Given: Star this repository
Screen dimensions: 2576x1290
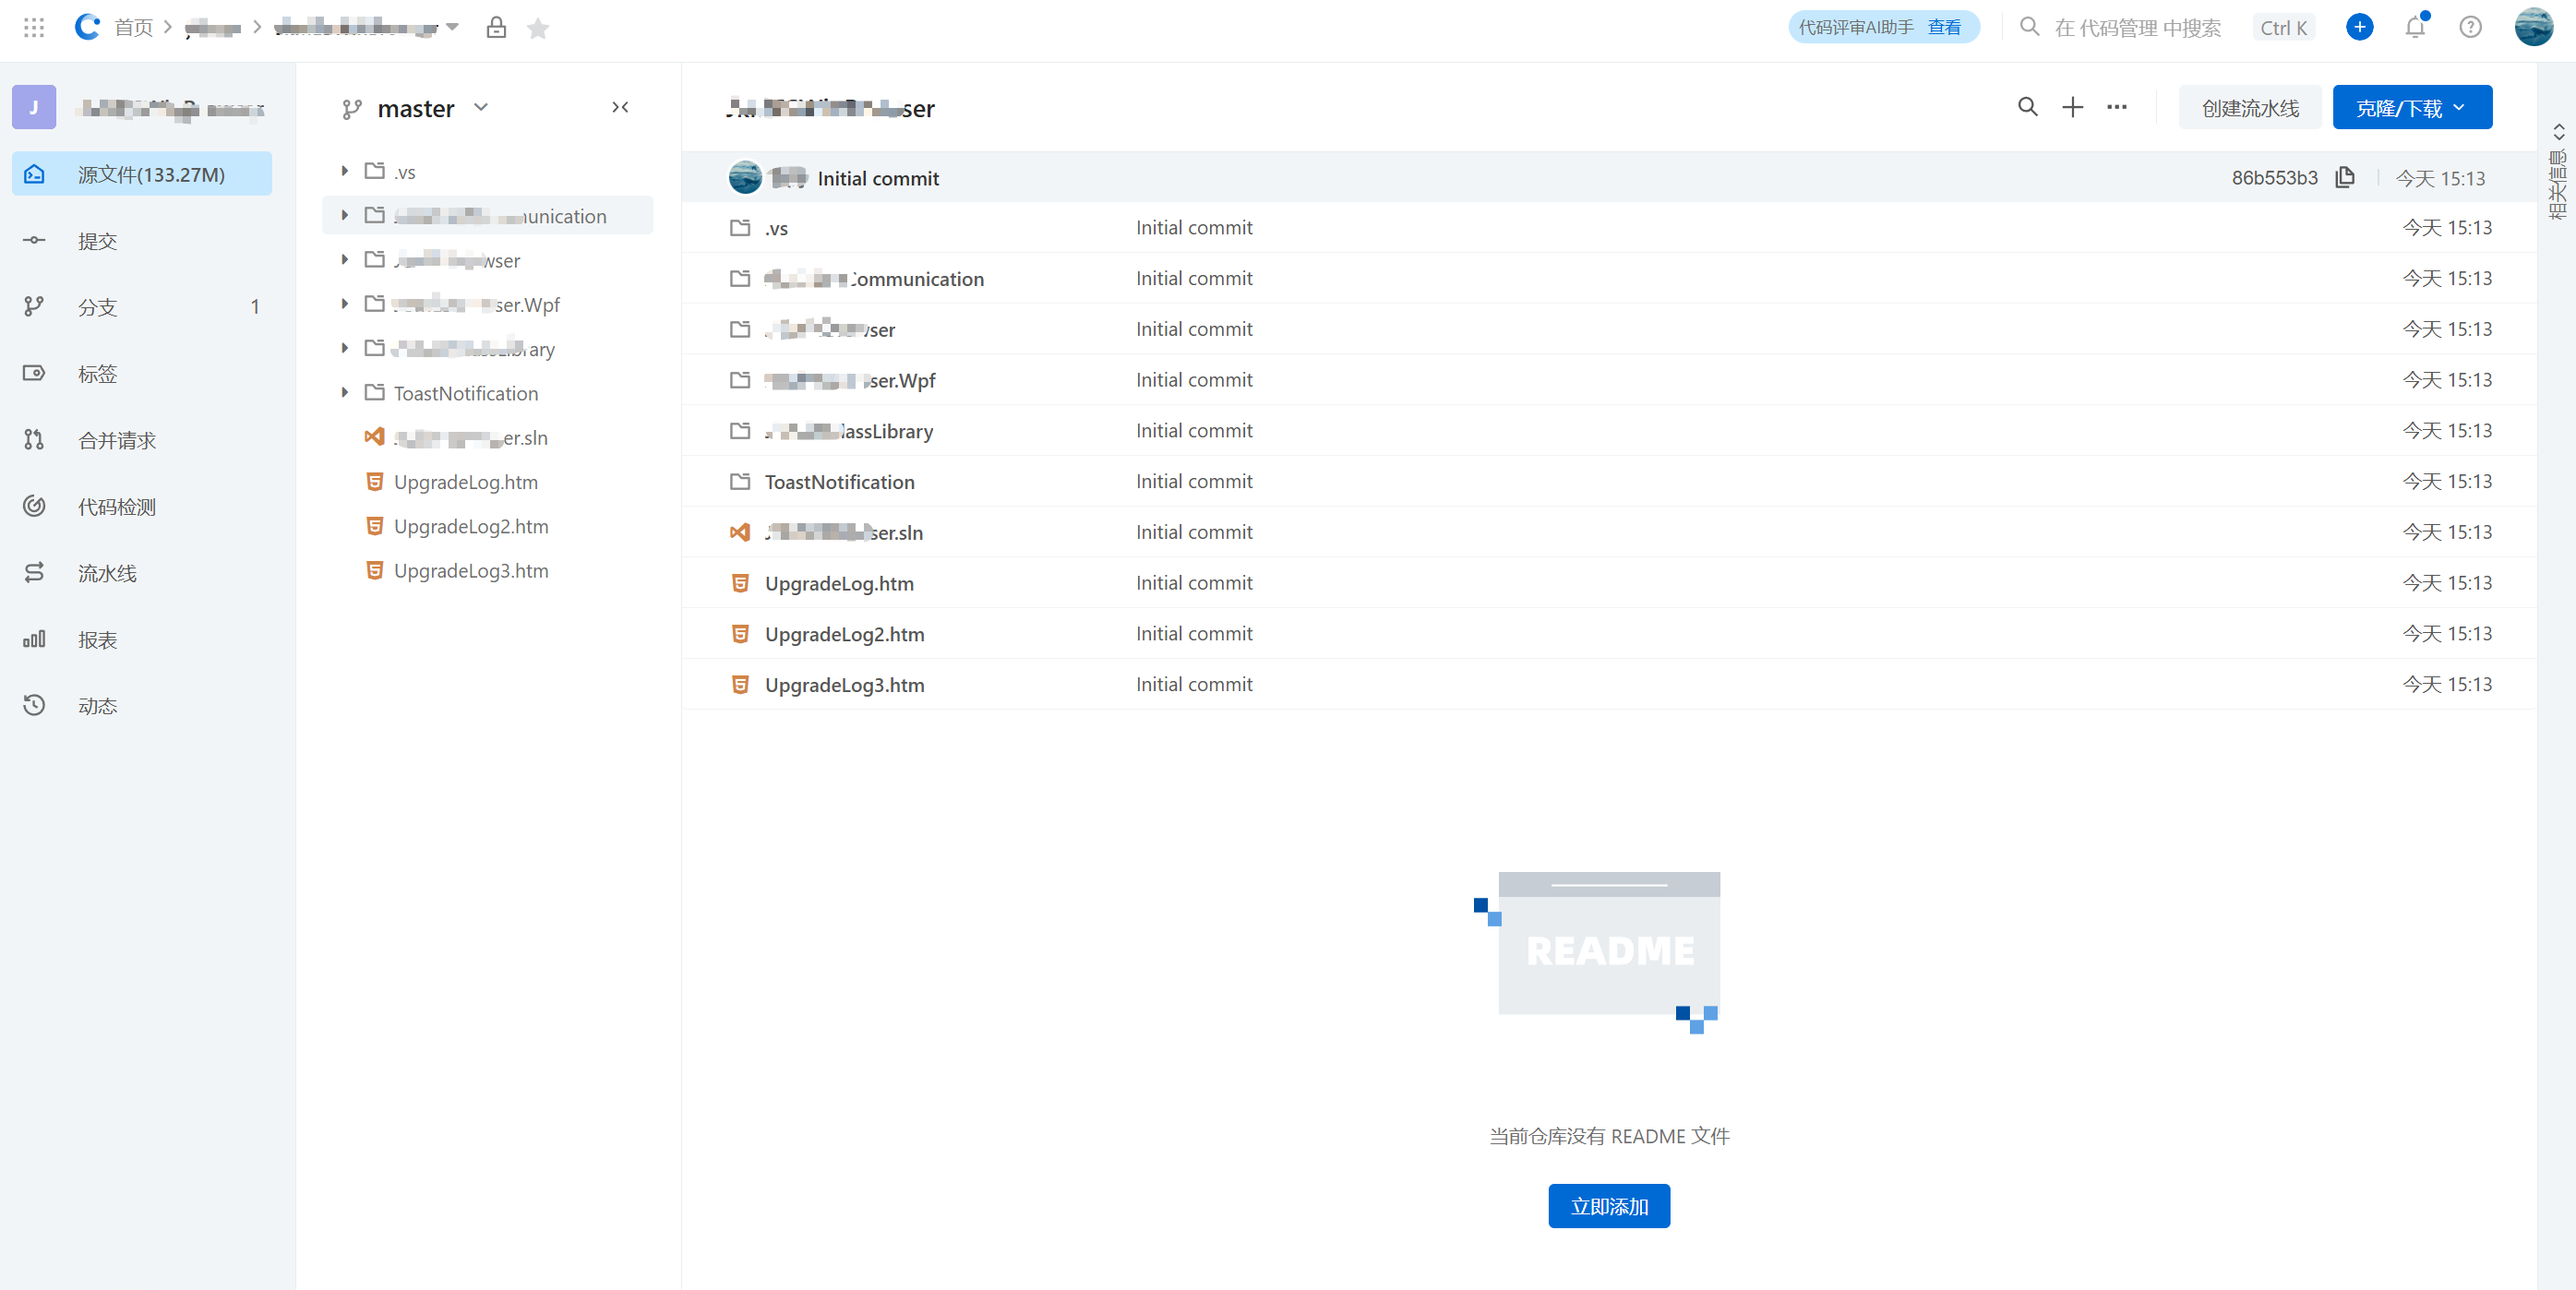Looking at the screenshot, I should coord(538,28).
